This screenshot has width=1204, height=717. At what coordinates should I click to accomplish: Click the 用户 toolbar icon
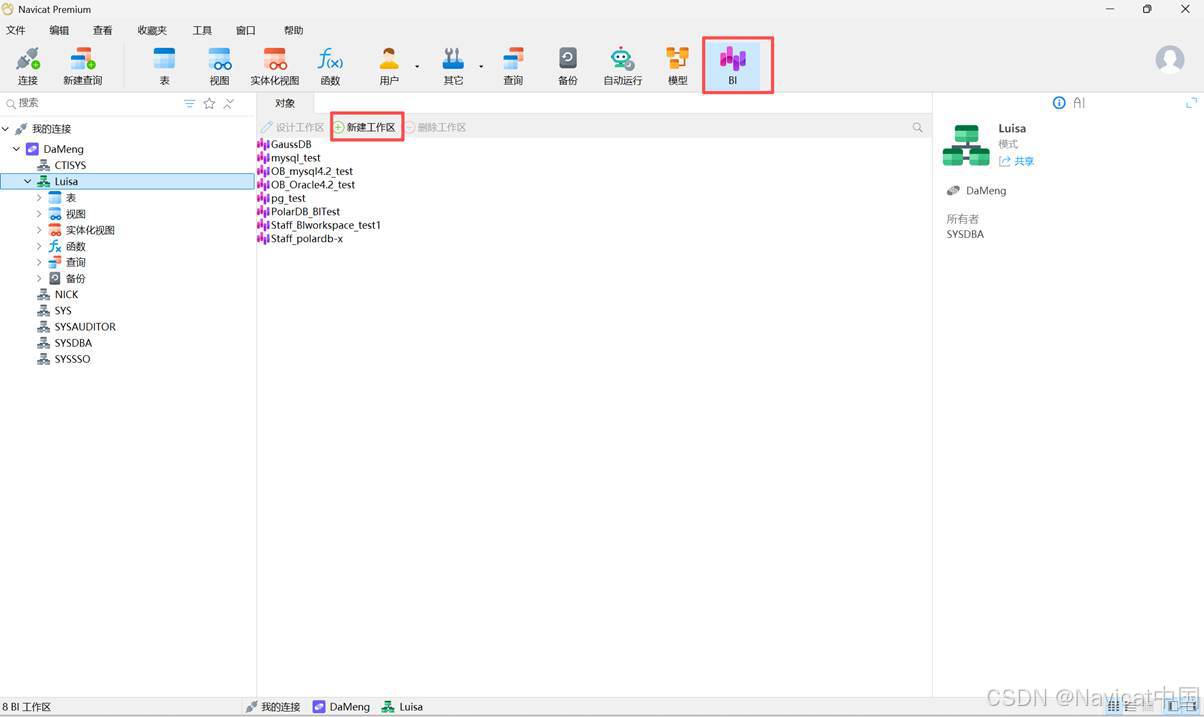(389, 66)
